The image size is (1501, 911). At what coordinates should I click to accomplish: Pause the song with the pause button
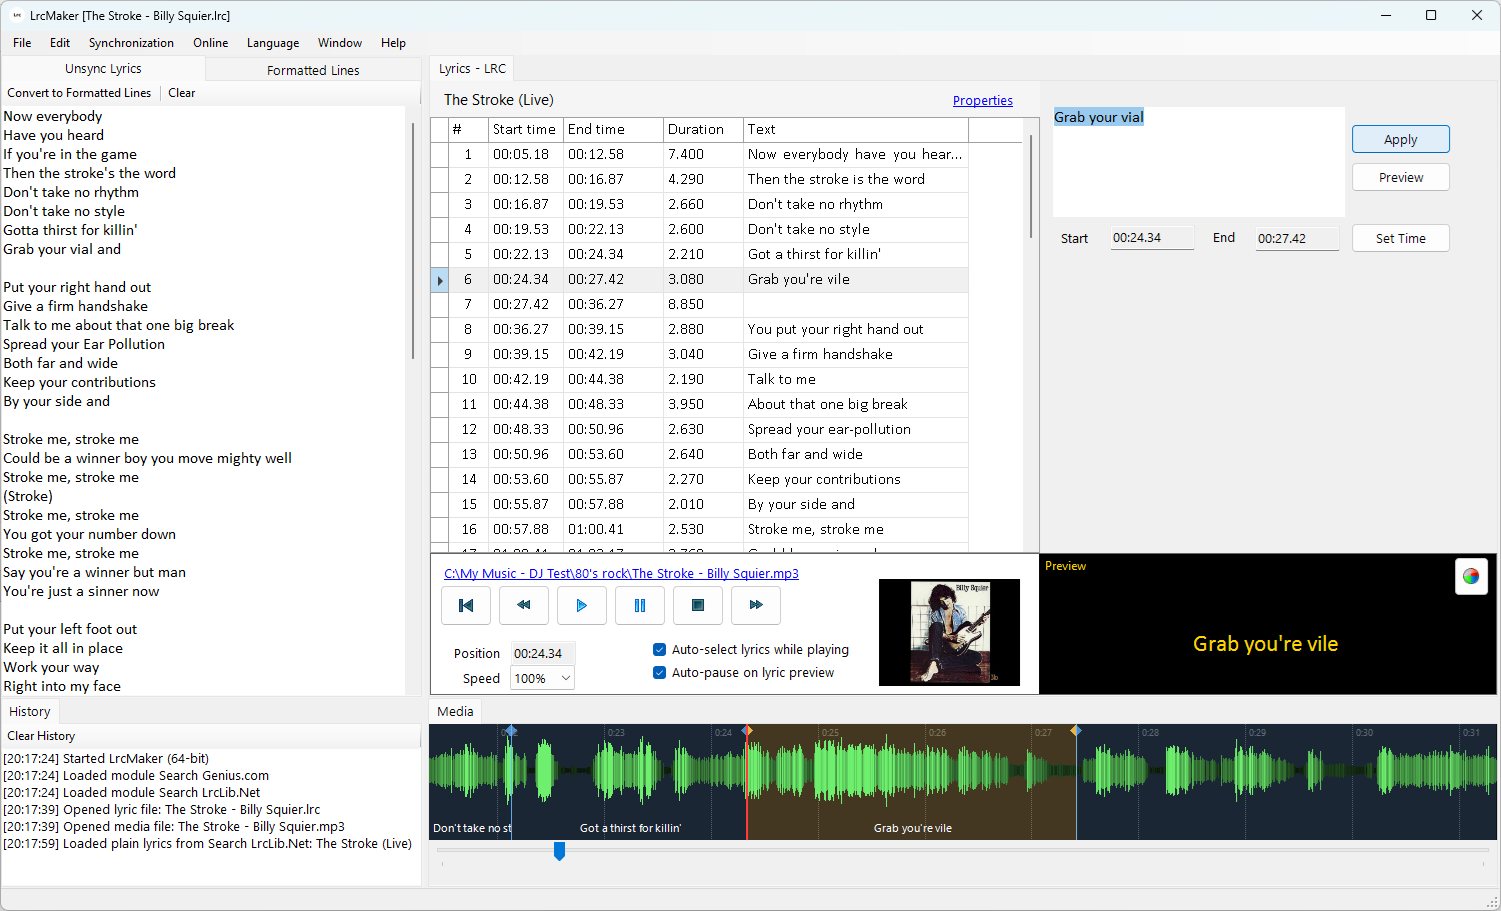pos(640,605)
